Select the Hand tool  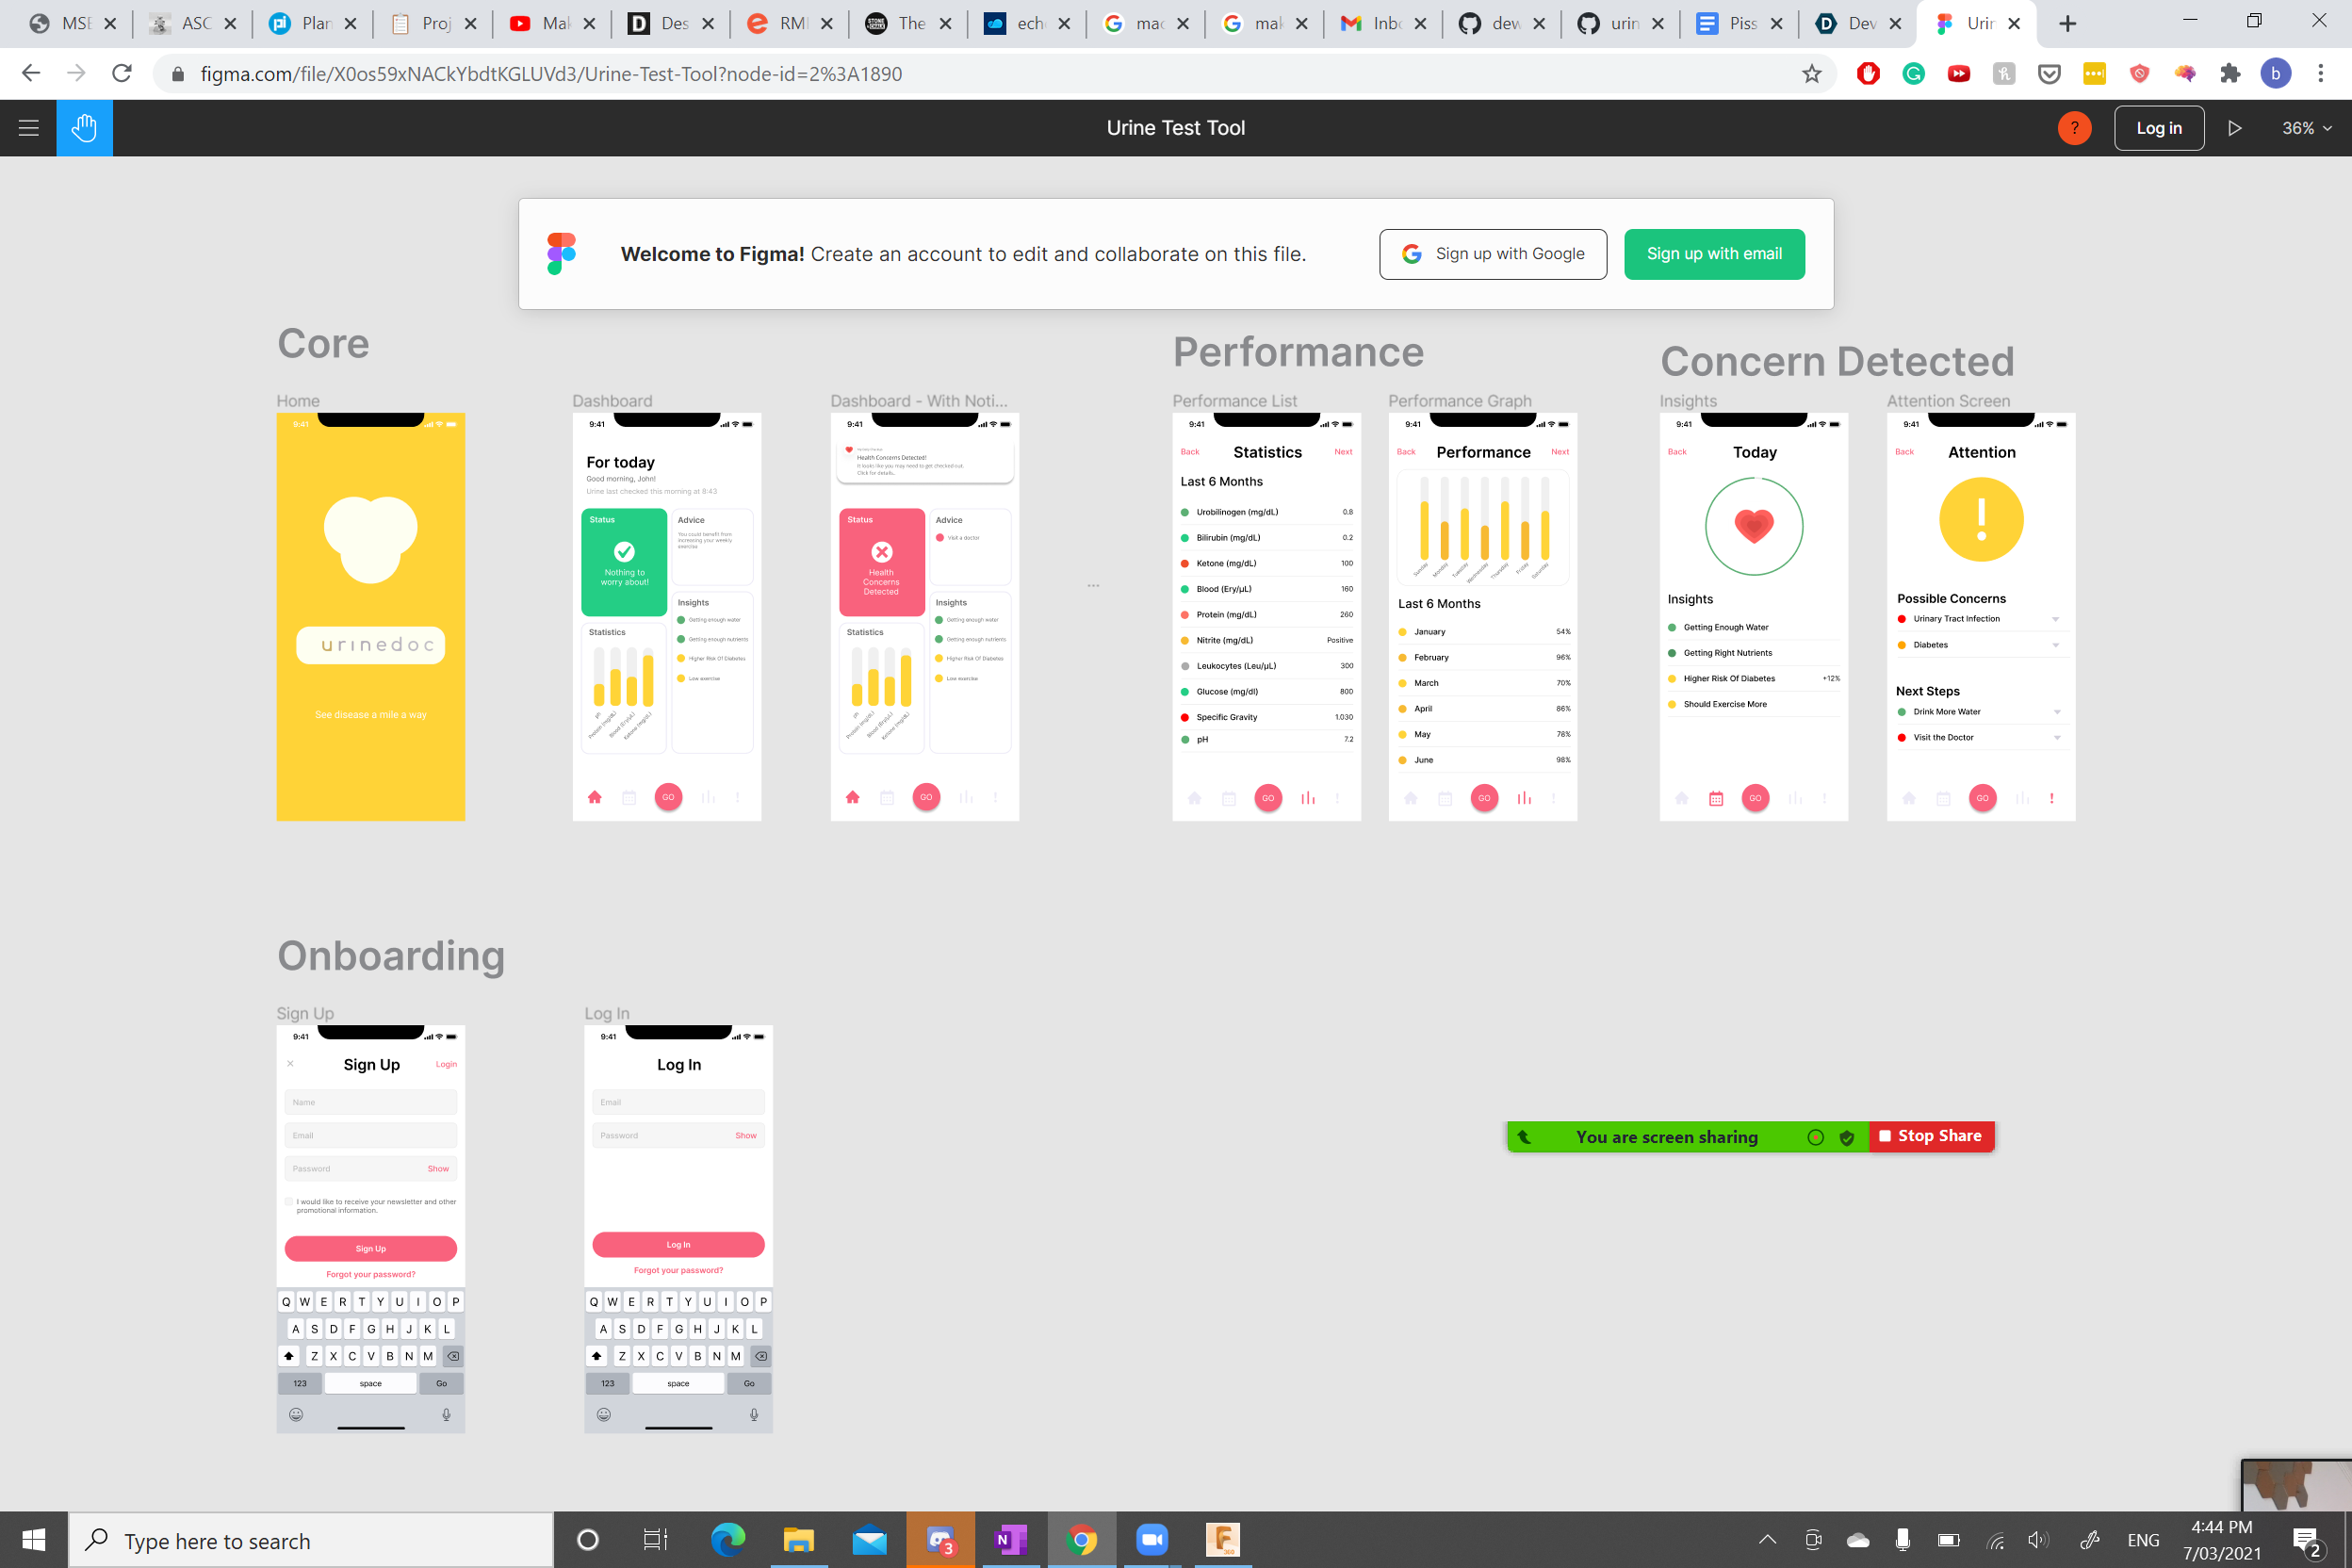(x=84, y=128)
